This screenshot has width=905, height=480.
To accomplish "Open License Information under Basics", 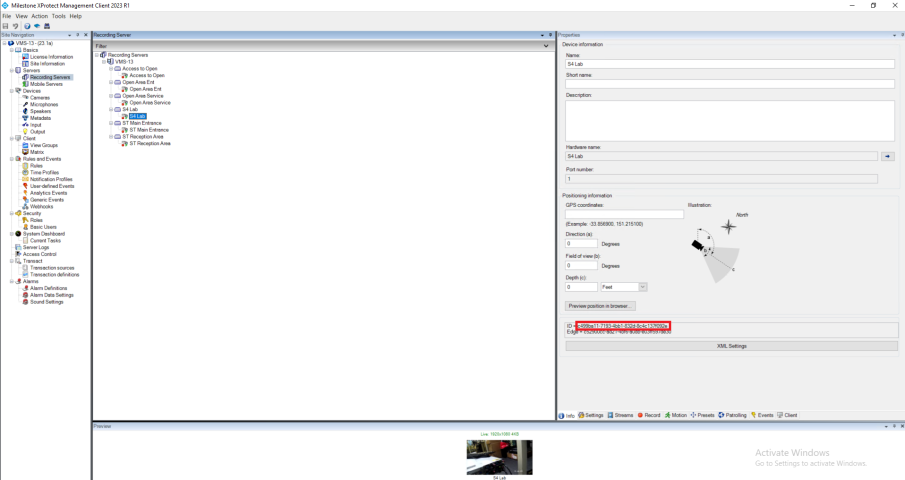I will [x=51, y=57].
